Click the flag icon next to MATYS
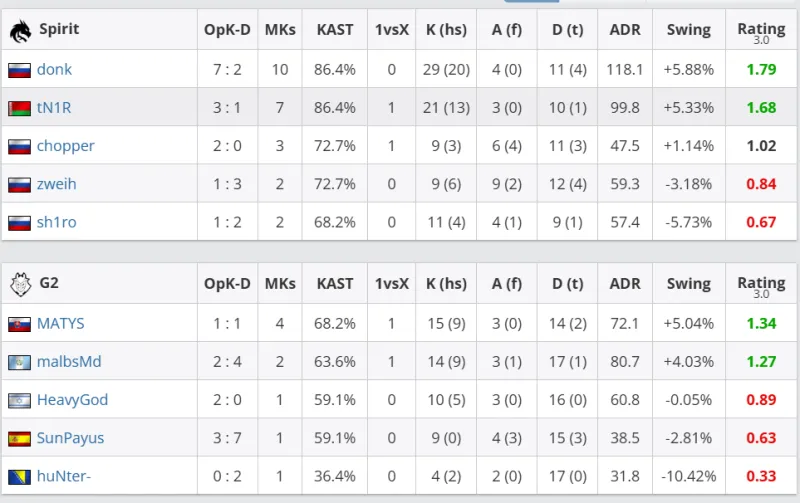The width and height of the screenshot is (800, 503). (x=19, y=324)
